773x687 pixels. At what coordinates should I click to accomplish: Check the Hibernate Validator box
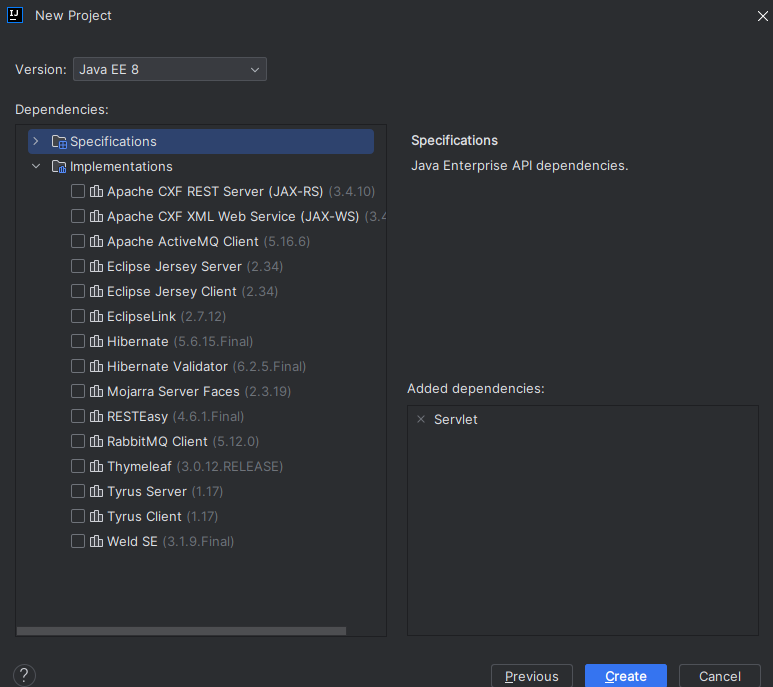click(x=78, y=366)
